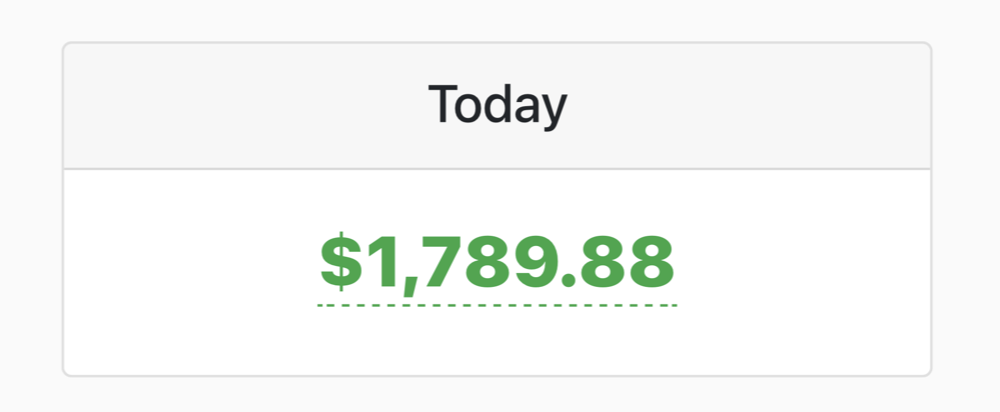This screenshot has width=1000, height=412.
Task: Click the white space below the dashed underline
Action: click(497, 340)
